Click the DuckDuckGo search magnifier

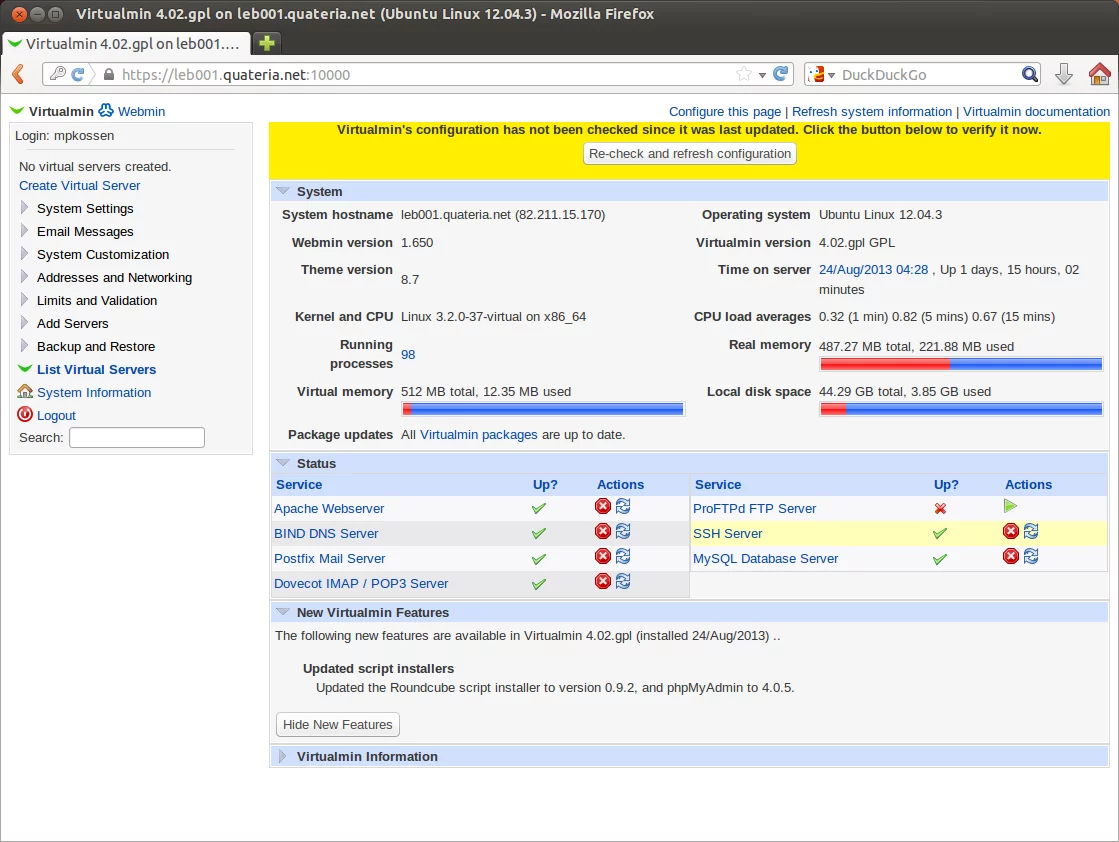click(1029, 74)
